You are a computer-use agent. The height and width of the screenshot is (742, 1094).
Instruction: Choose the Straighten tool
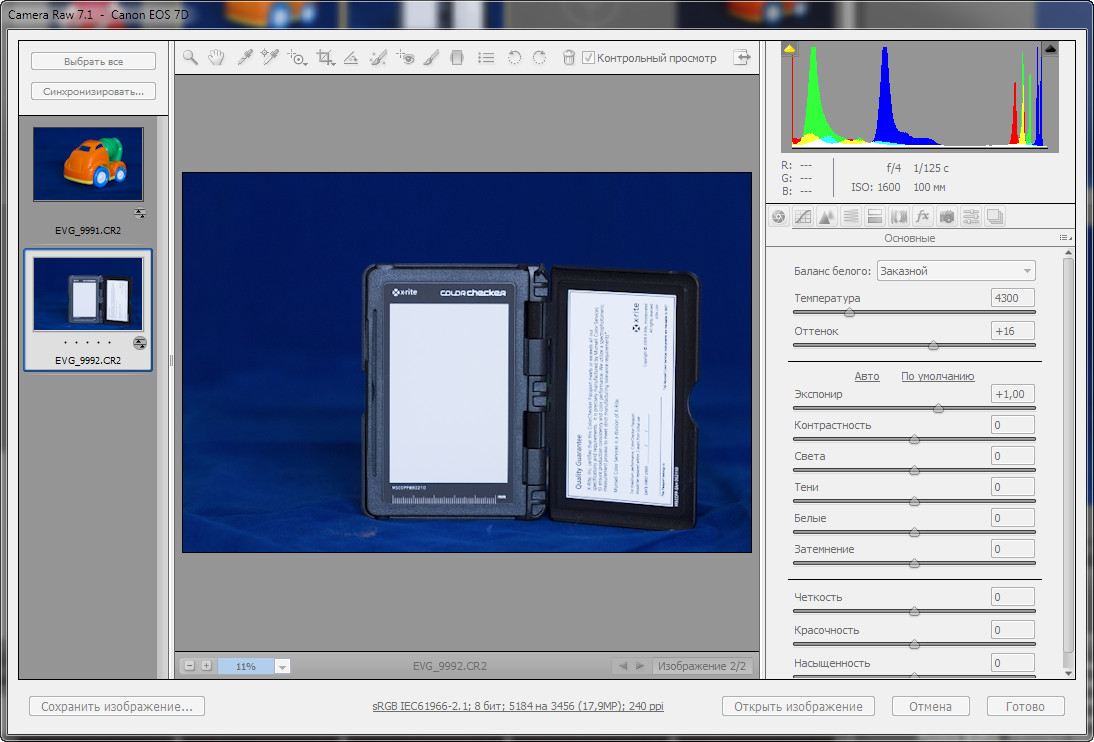pyautogui.click(x=351, y=58)
